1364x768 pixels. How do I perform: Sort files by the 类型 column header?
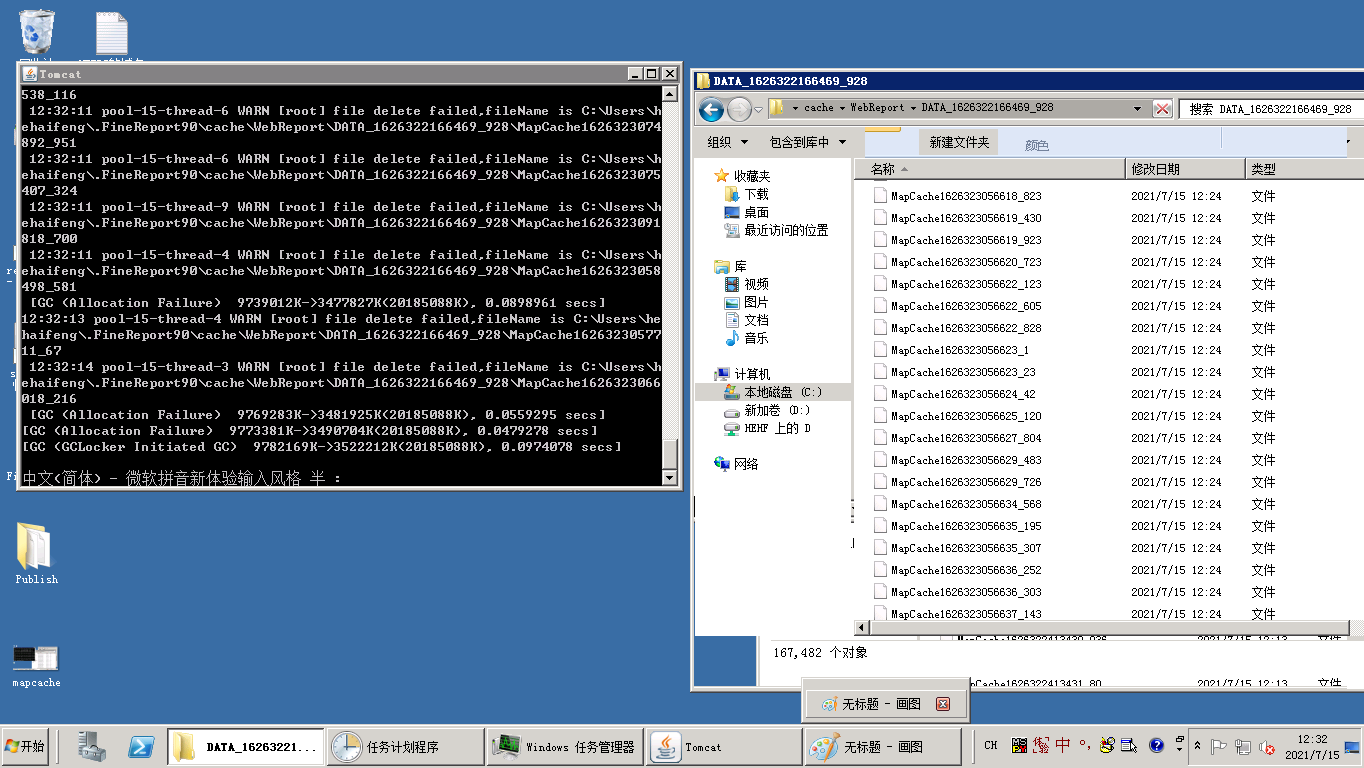tap(1304, 169)
